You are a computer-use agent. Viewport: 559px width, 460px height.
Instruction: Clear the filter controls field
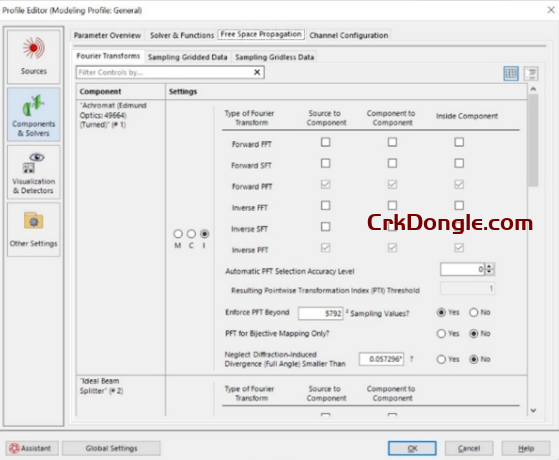[x=257, y=72]
